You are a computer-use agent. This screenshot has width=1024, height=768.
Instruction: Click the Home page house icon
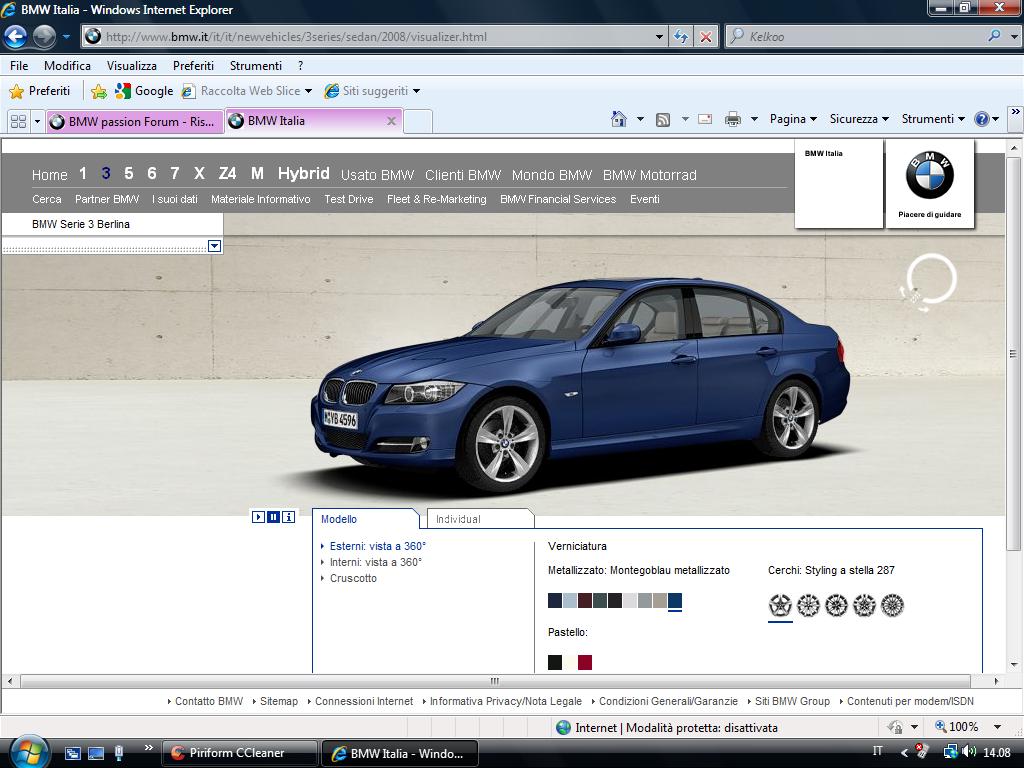(x=618, y=119)
